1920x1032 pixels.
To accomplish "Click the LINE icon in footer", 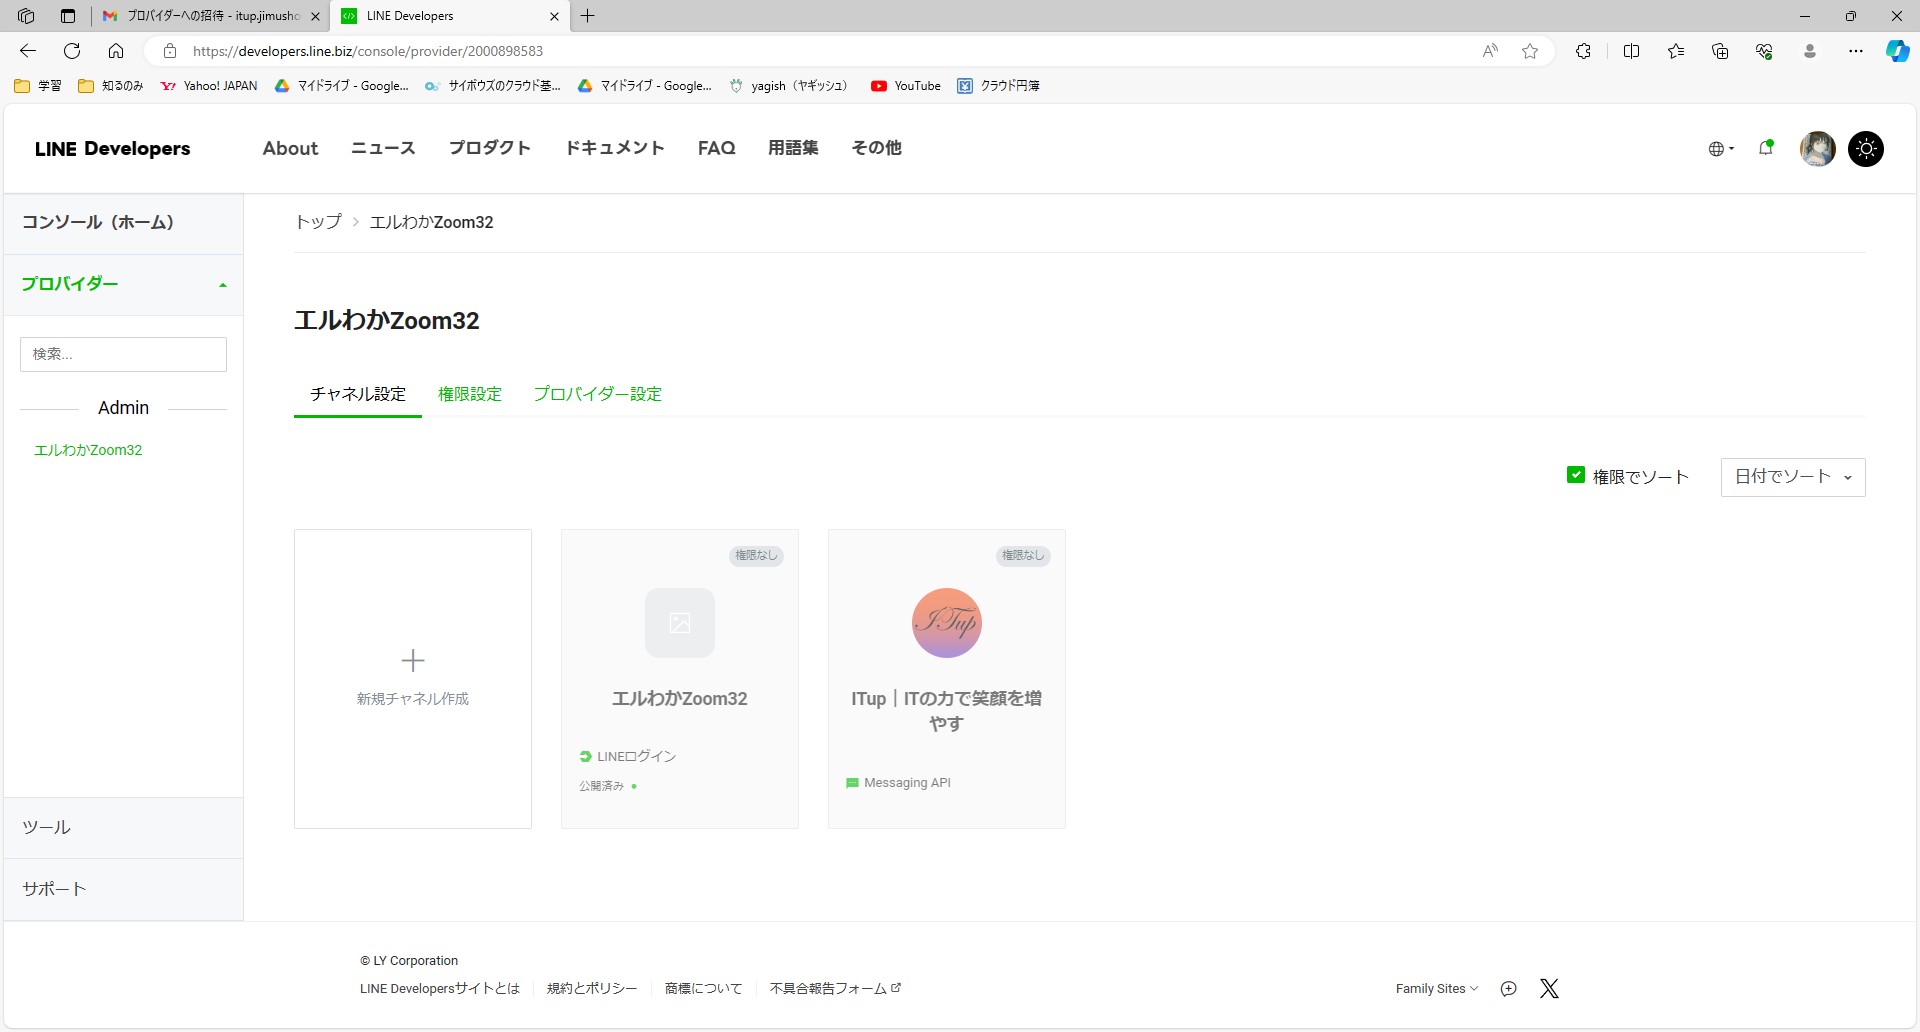I will pos(1508,989).
